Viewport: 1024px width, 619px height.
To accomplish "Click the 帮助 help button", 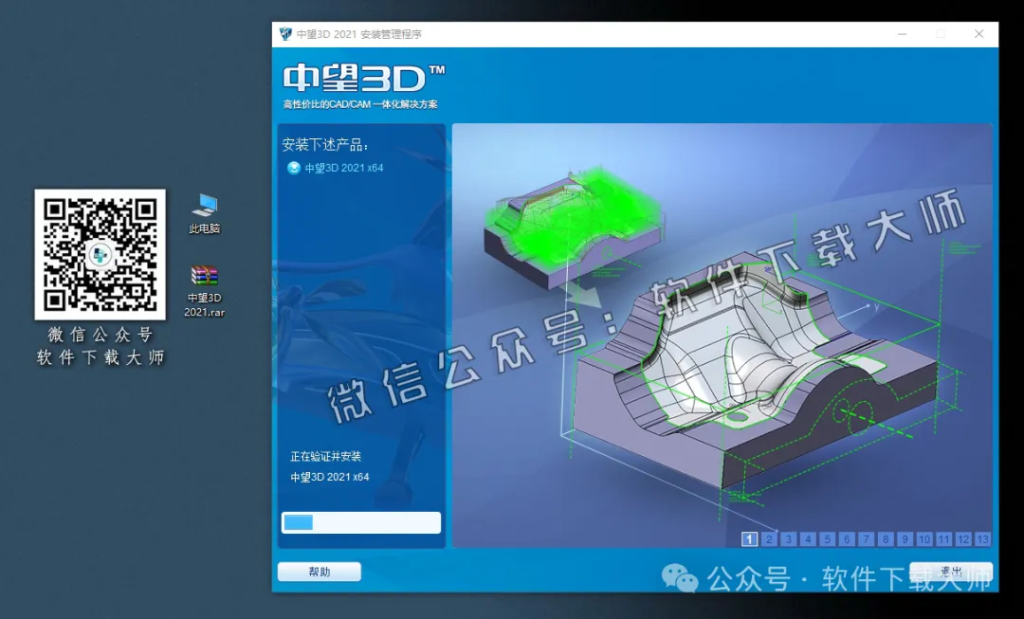I will [x=319, y=570].
